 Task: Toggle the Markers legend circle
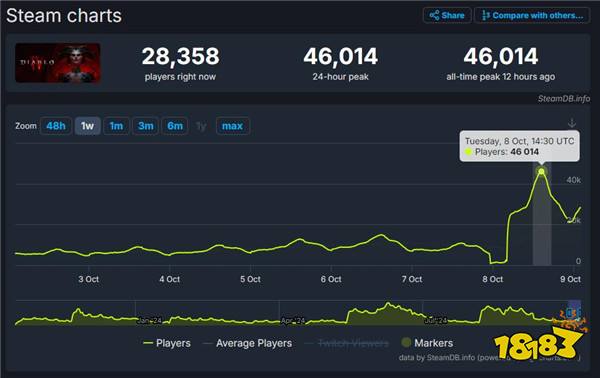pyautogui.click(x=406, y=342)
